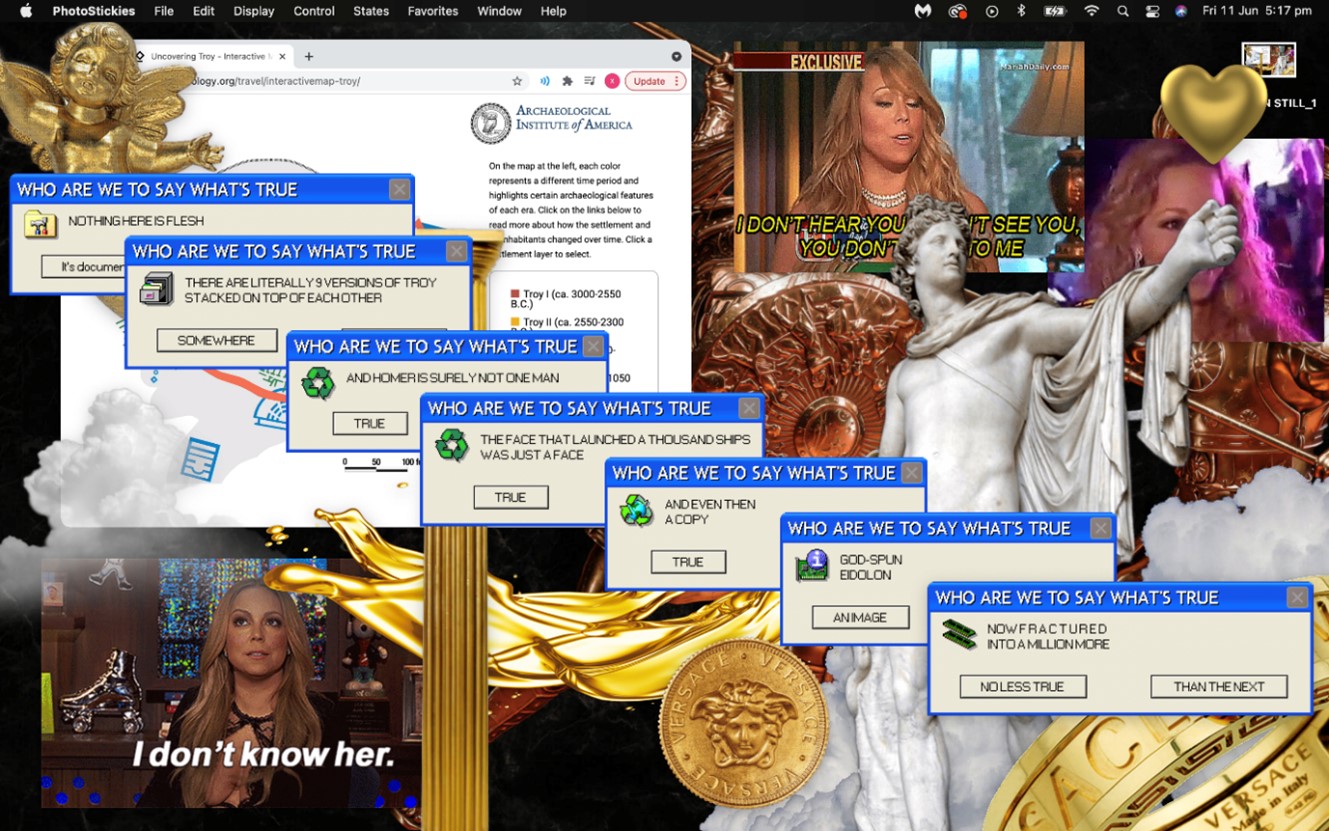This screenshot has width=1329, height=831.
Task: Click memory chip icon in FRACTURED dialog
Action: tap(959, 634)
